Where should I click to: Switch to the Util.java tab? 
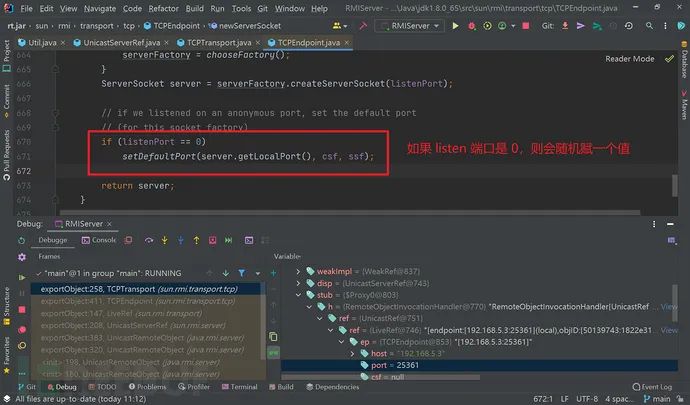[x=42, y=43]
